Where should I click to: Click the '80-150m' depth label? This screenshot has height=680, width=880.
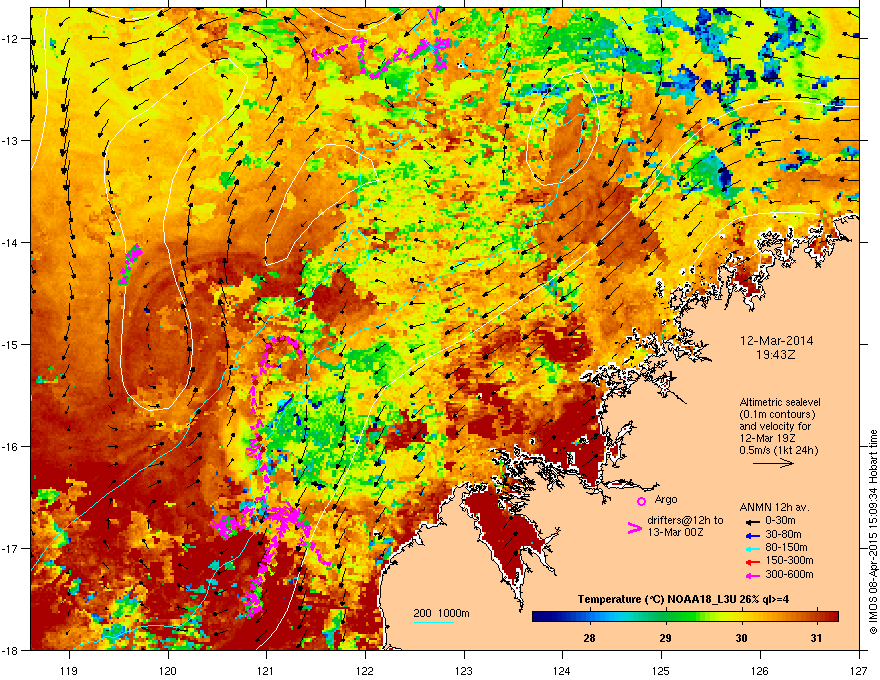(x=786, y=548)
